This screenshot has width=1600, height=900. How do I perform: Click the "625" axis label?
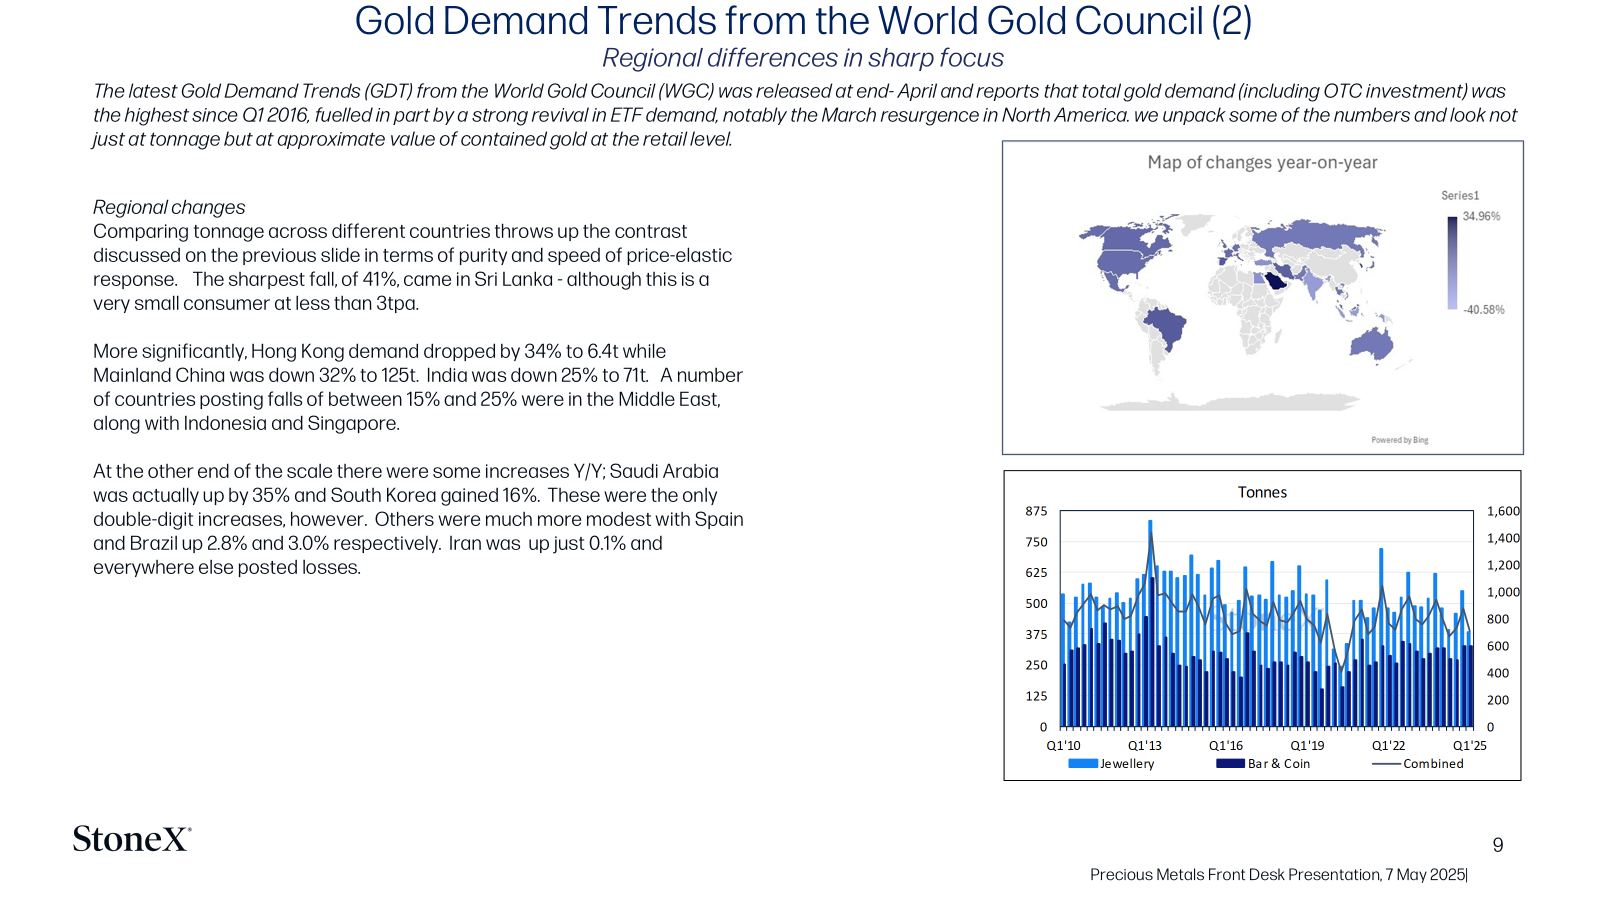tap(1036, 573)
